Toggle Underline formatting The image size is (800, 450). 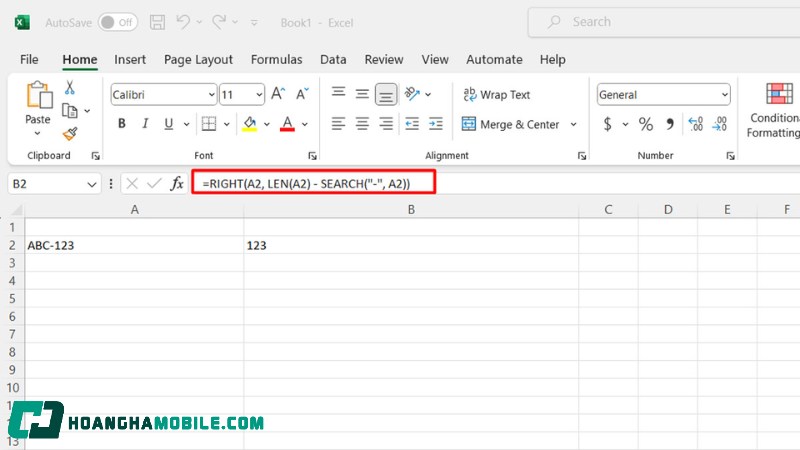pyautogui.click(x=169, y=123)
